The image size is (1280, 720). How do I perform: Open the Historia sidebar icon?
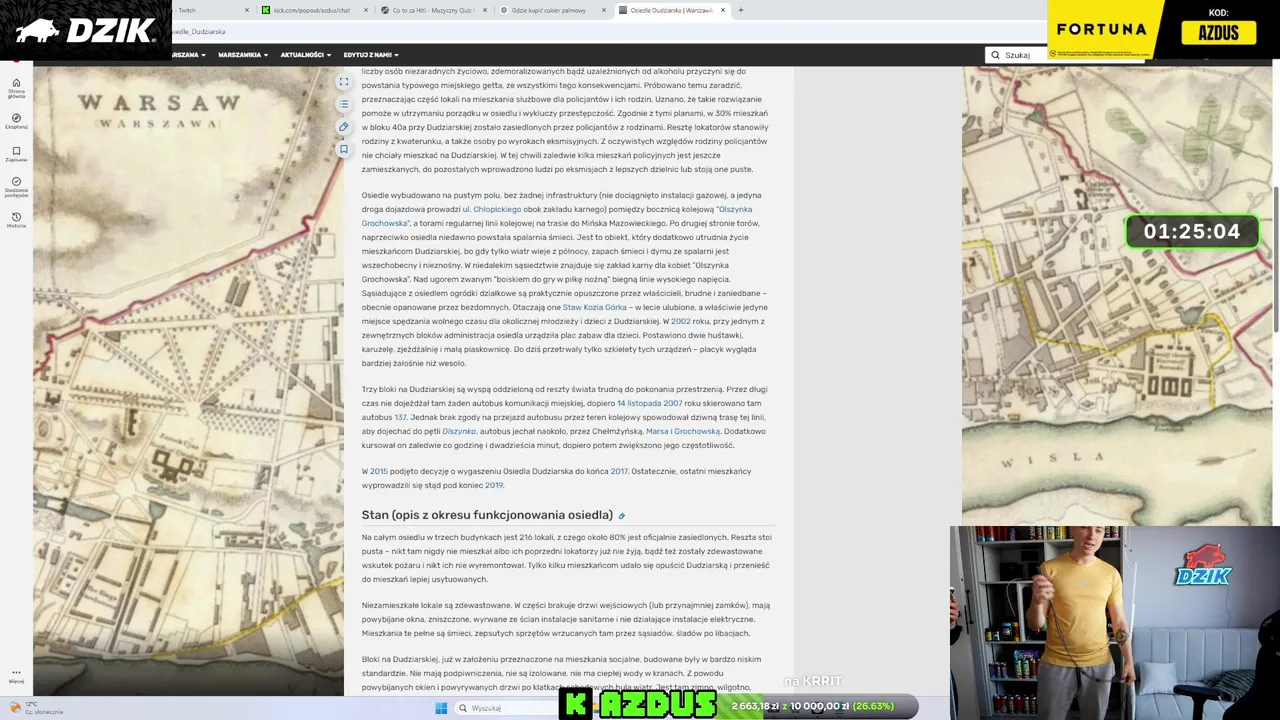[x=16, y=220]
